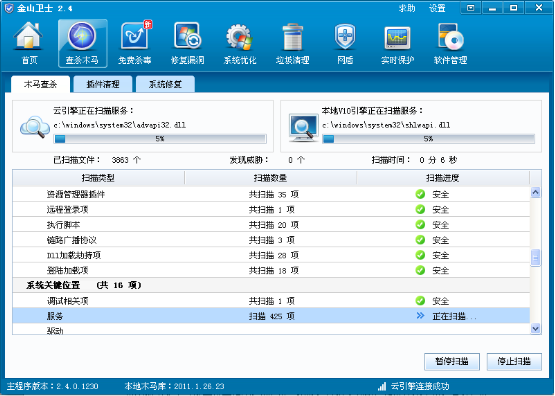Select the 执行脚本 row
555x396 pixels.
[271, 224]
